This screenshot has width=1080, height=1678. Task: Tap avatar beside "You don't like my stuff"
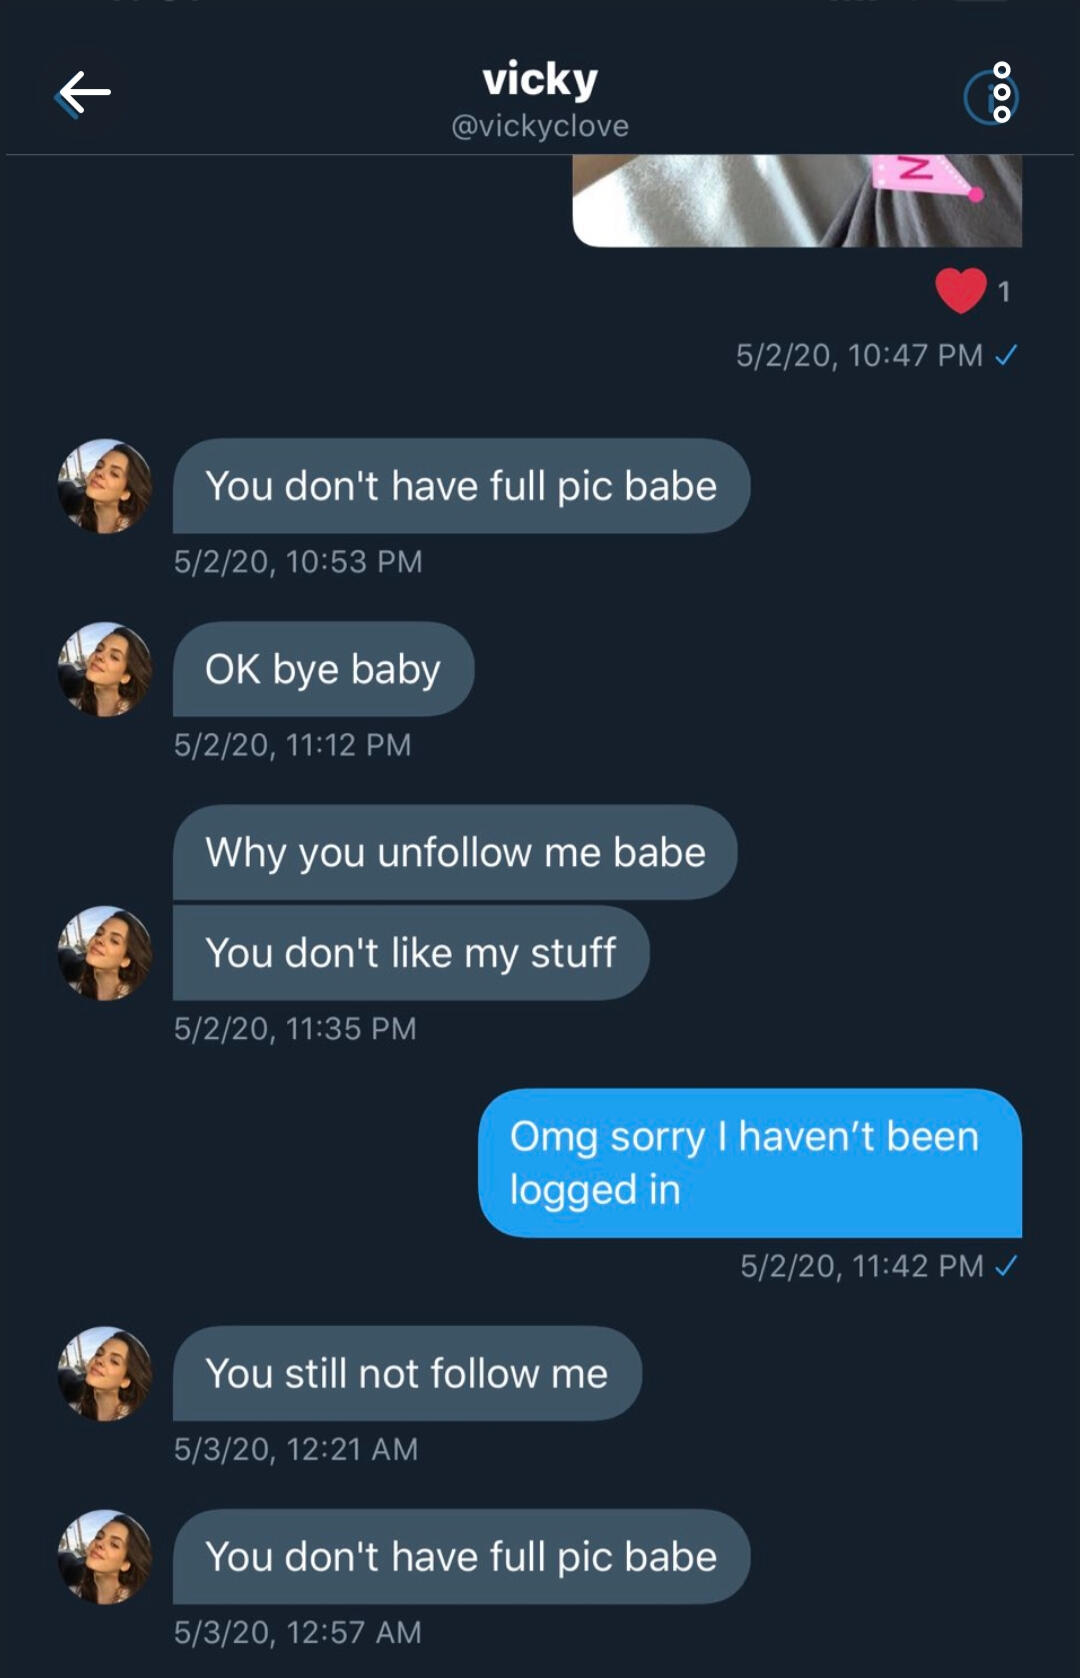(105, 953)
